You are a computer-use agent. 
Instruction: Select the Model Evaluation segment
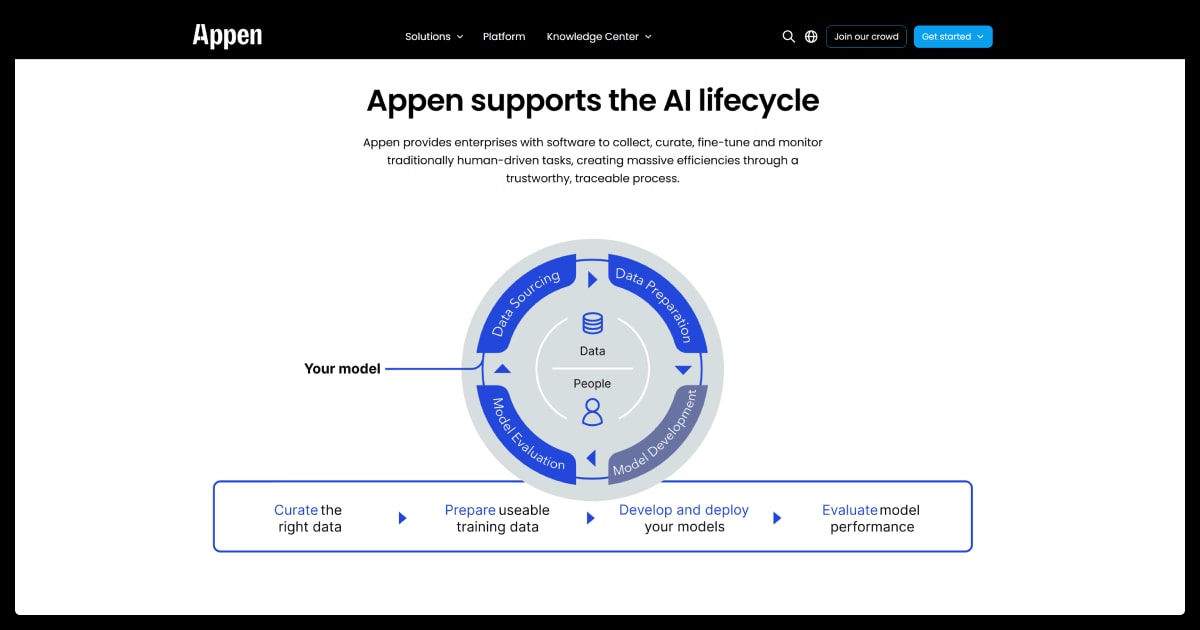526,436
